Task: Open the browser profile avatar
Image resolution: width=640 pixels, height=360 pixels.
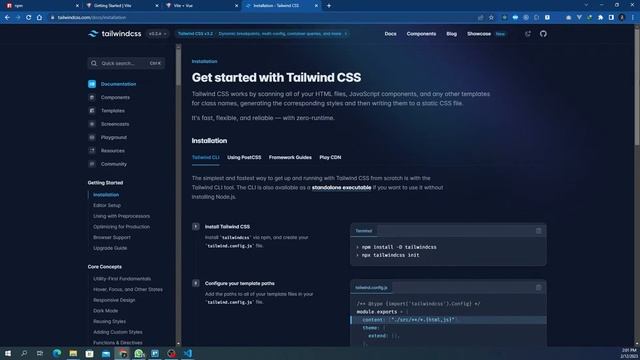Action: coord(622,18)
